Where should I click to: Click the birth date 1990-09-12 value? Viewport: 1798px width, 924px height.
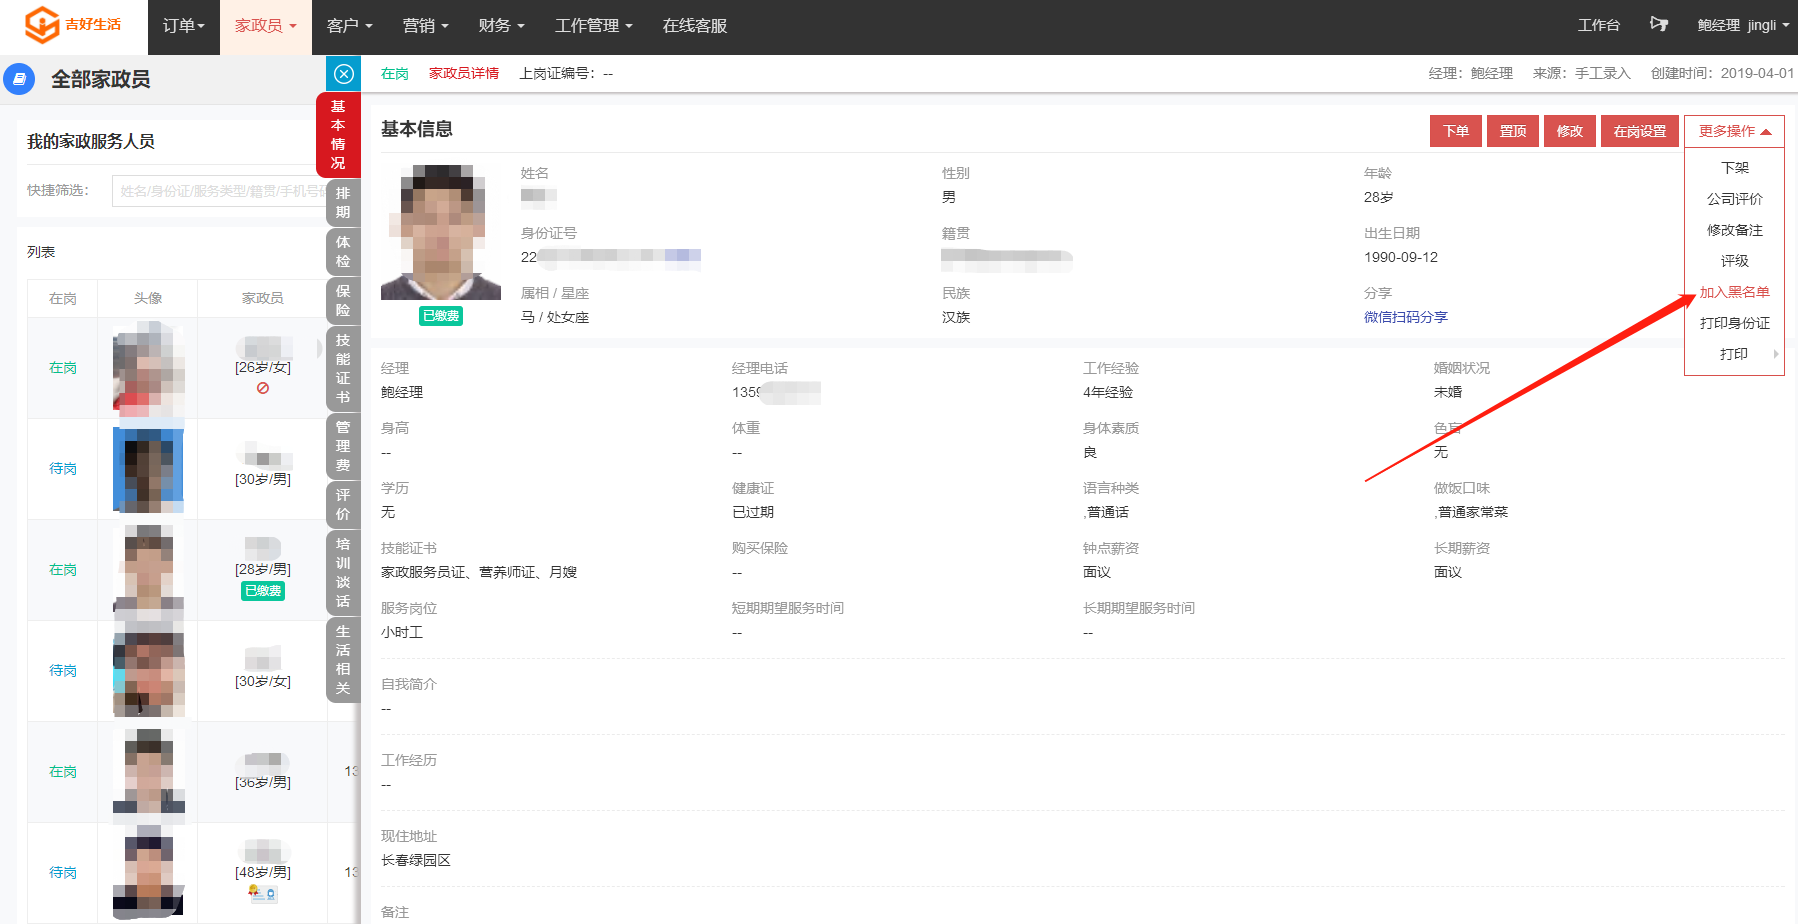pyautogui.click(x=1401, y=257)
